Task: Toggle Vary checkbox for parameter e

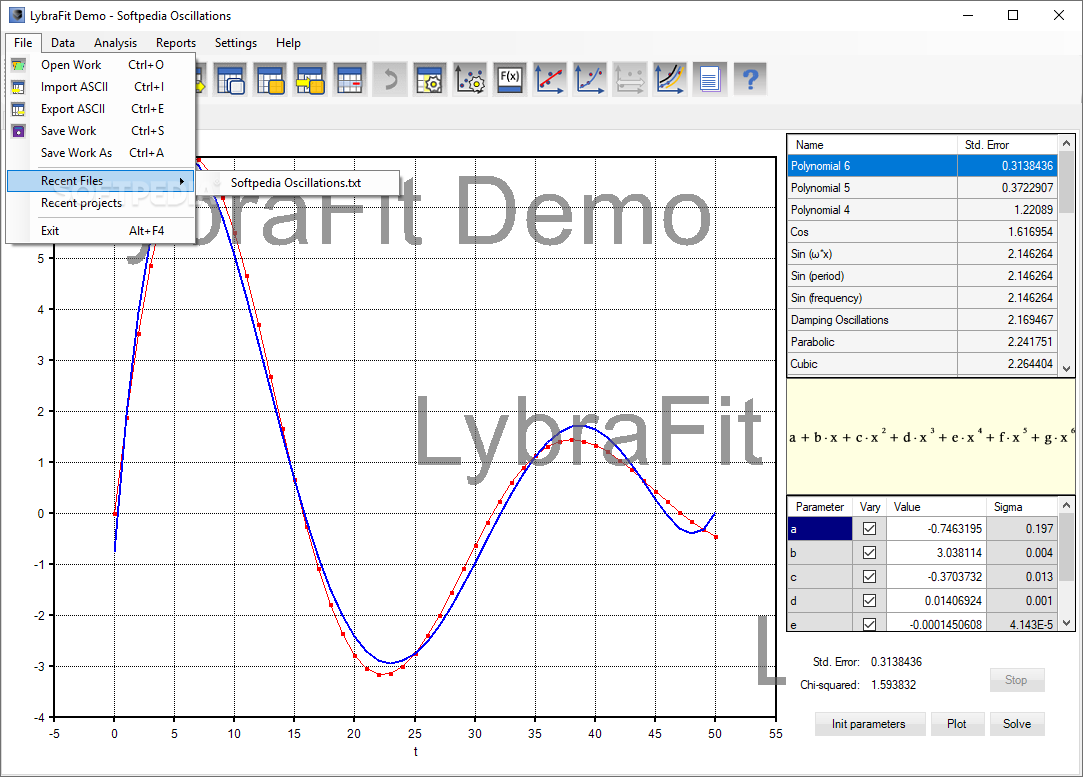Action: coord(870,624)
